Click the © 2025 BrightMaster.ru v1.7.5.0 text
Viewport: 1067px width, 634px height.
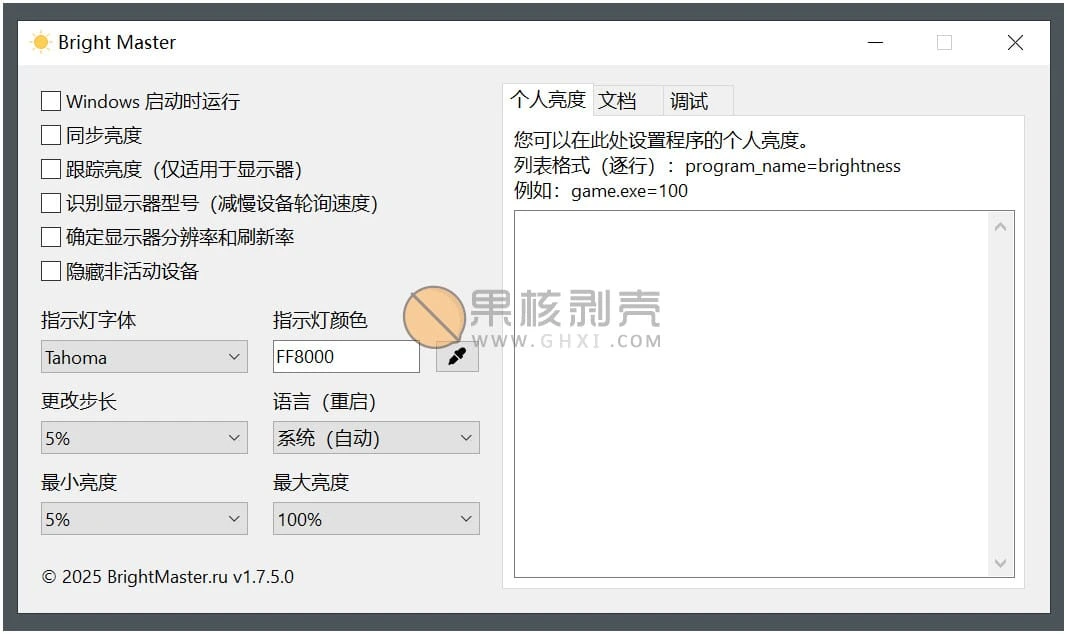[x=167, y=577]
